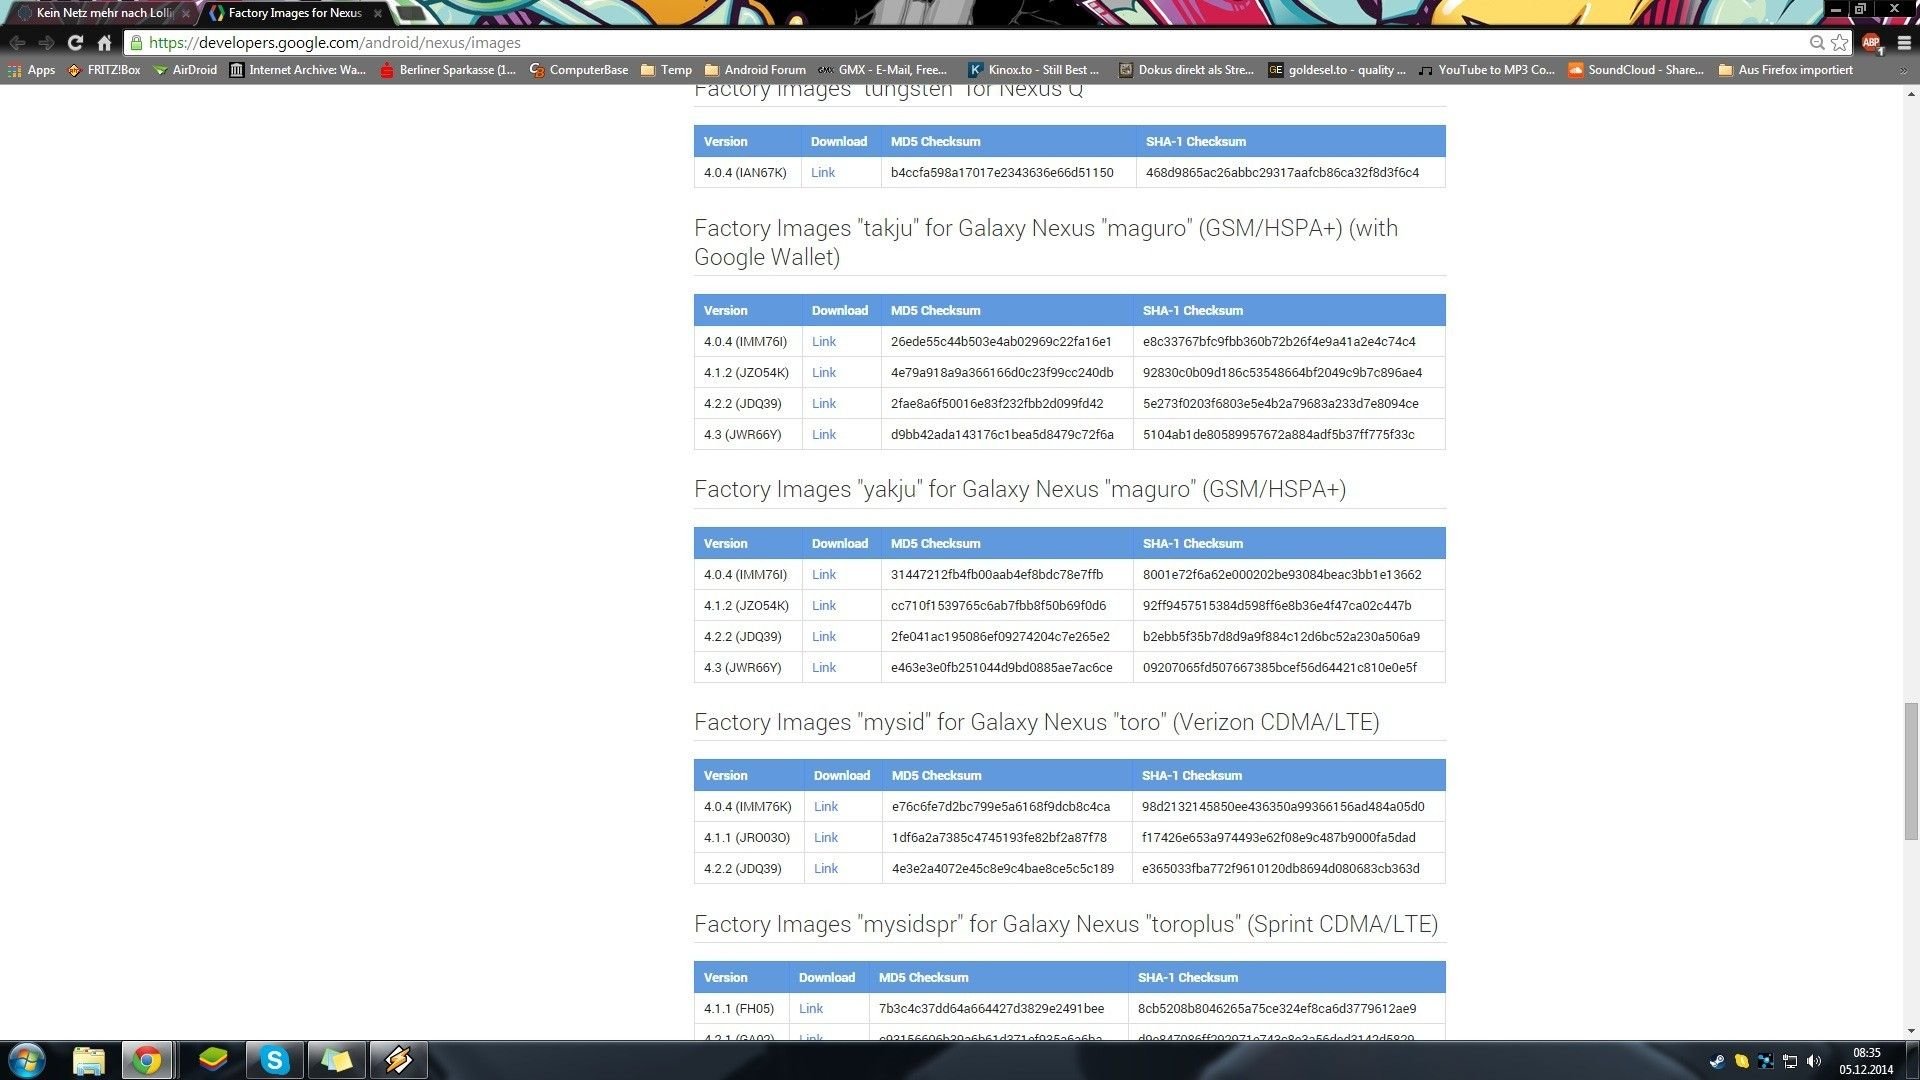Screen dimensions: 1920x1080
Task: Open the Dokus direkt als Stream bookmark
Action: coord(1186,70)
